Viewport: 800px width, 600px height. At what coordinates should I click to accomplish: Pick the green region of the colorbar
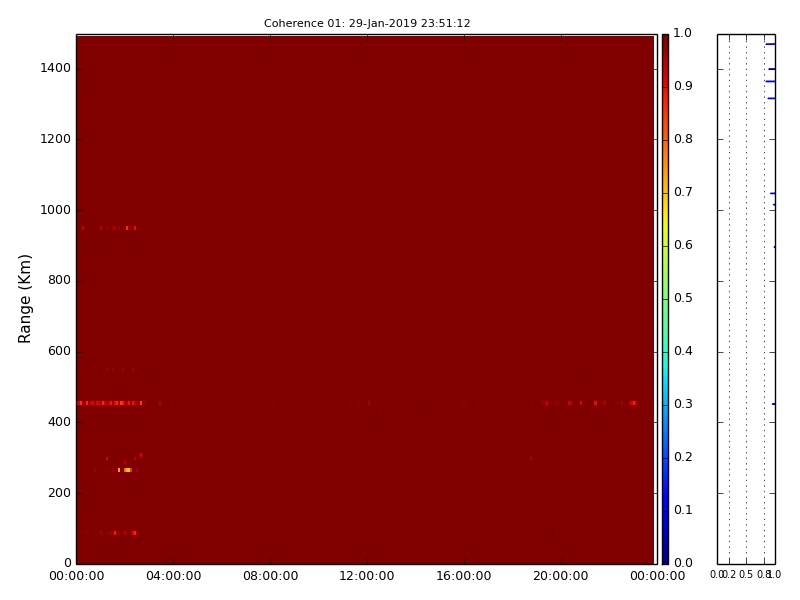tap(665, 291)
